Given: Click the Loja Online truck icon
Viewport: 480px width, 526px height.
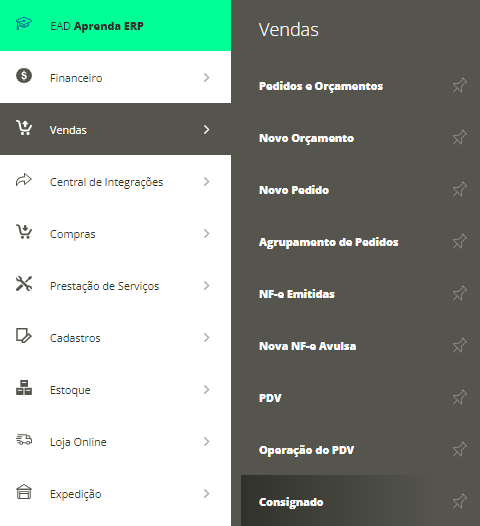Looking at the screenshot, I should 24,439.
